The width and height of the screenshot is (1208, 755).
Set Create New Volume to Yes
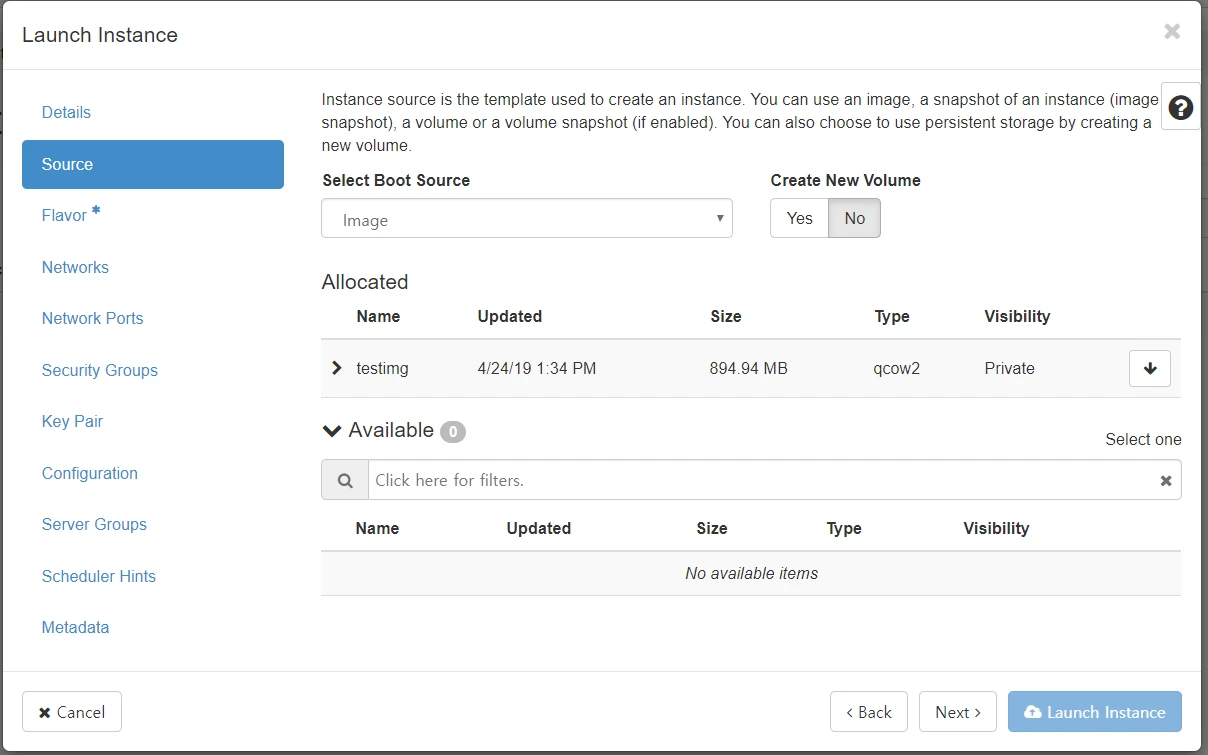click(x=799, y=218)
